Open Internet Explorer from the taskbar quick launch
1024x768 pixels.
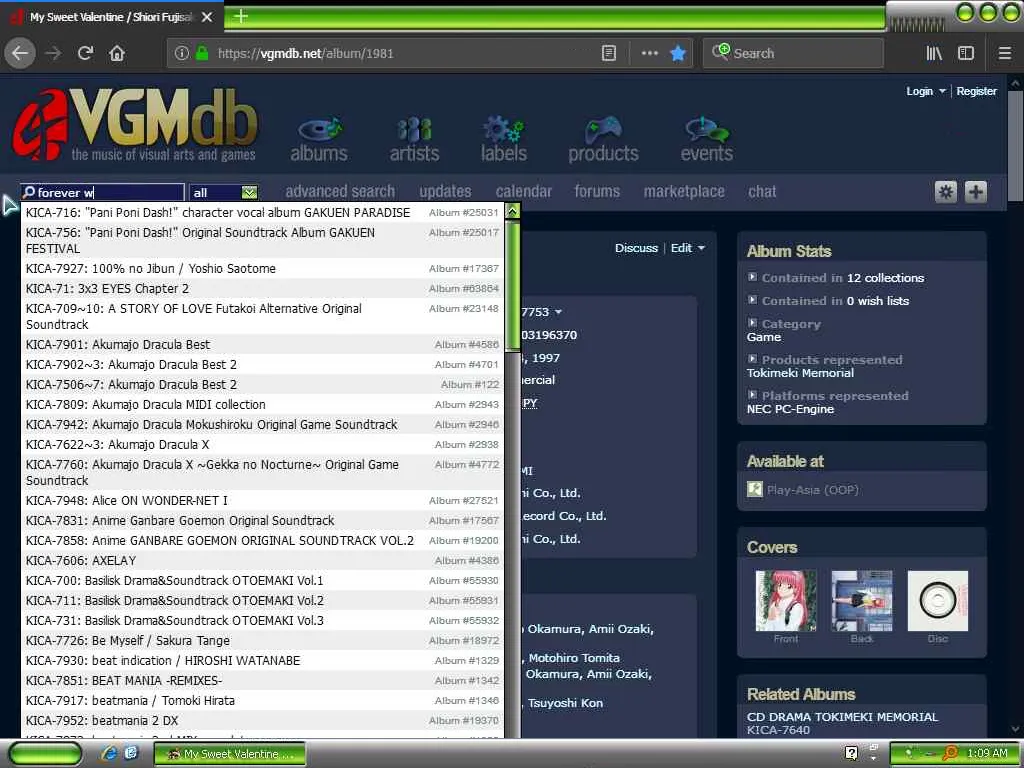(x=109, y=753)
